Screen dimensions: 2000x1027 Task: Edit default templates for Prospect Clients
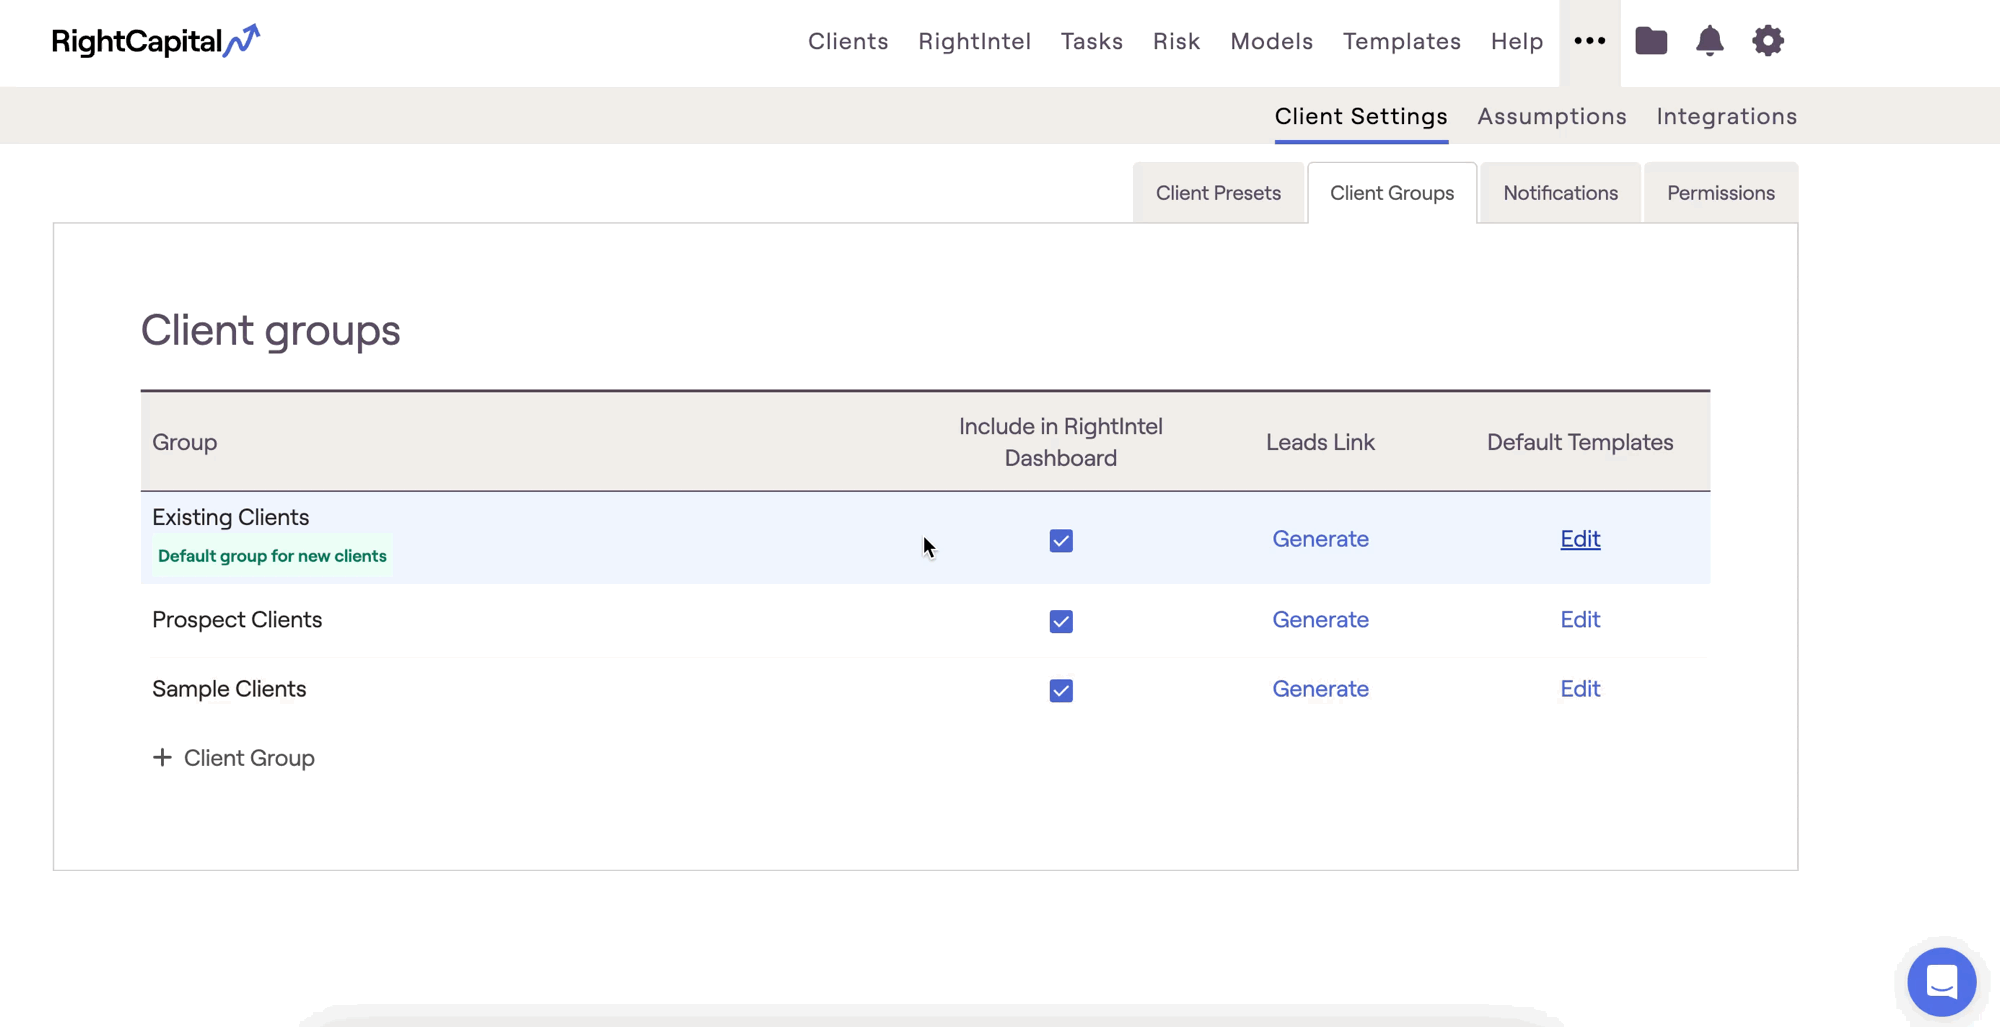tap(1580, 620)
